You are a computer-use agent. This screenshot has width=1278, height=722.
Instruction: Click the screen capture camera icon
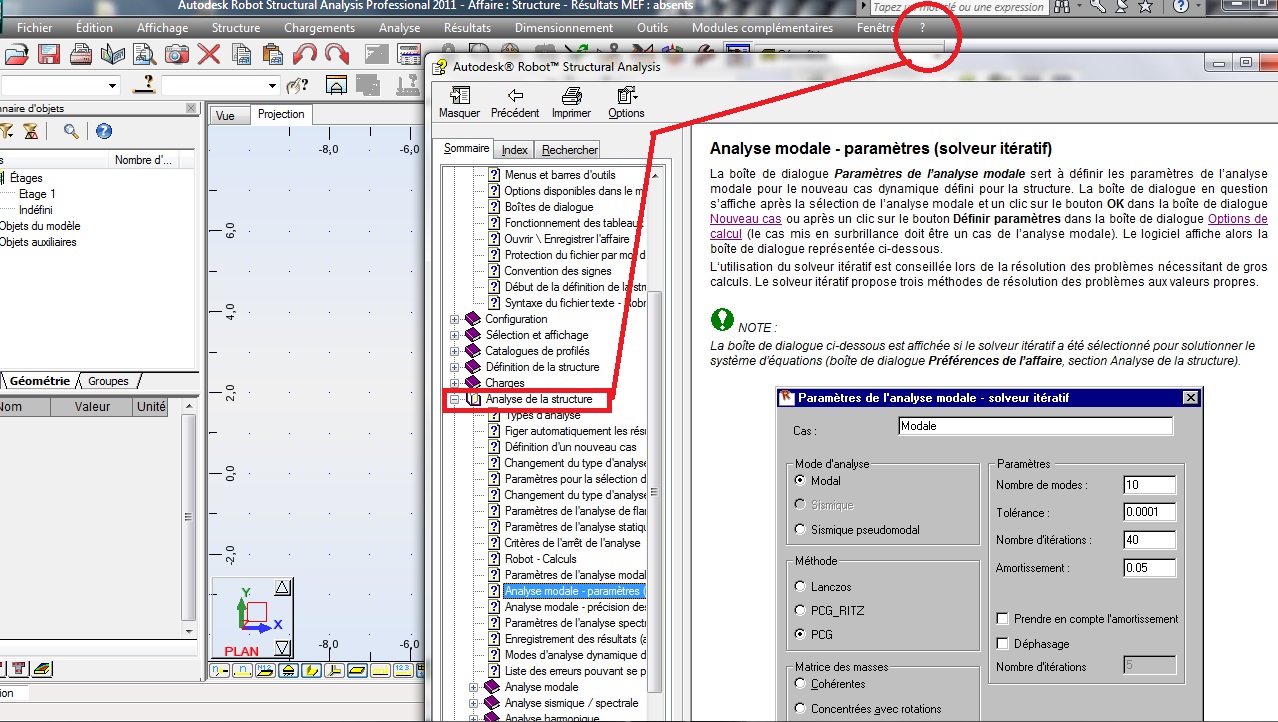(177, 54)
